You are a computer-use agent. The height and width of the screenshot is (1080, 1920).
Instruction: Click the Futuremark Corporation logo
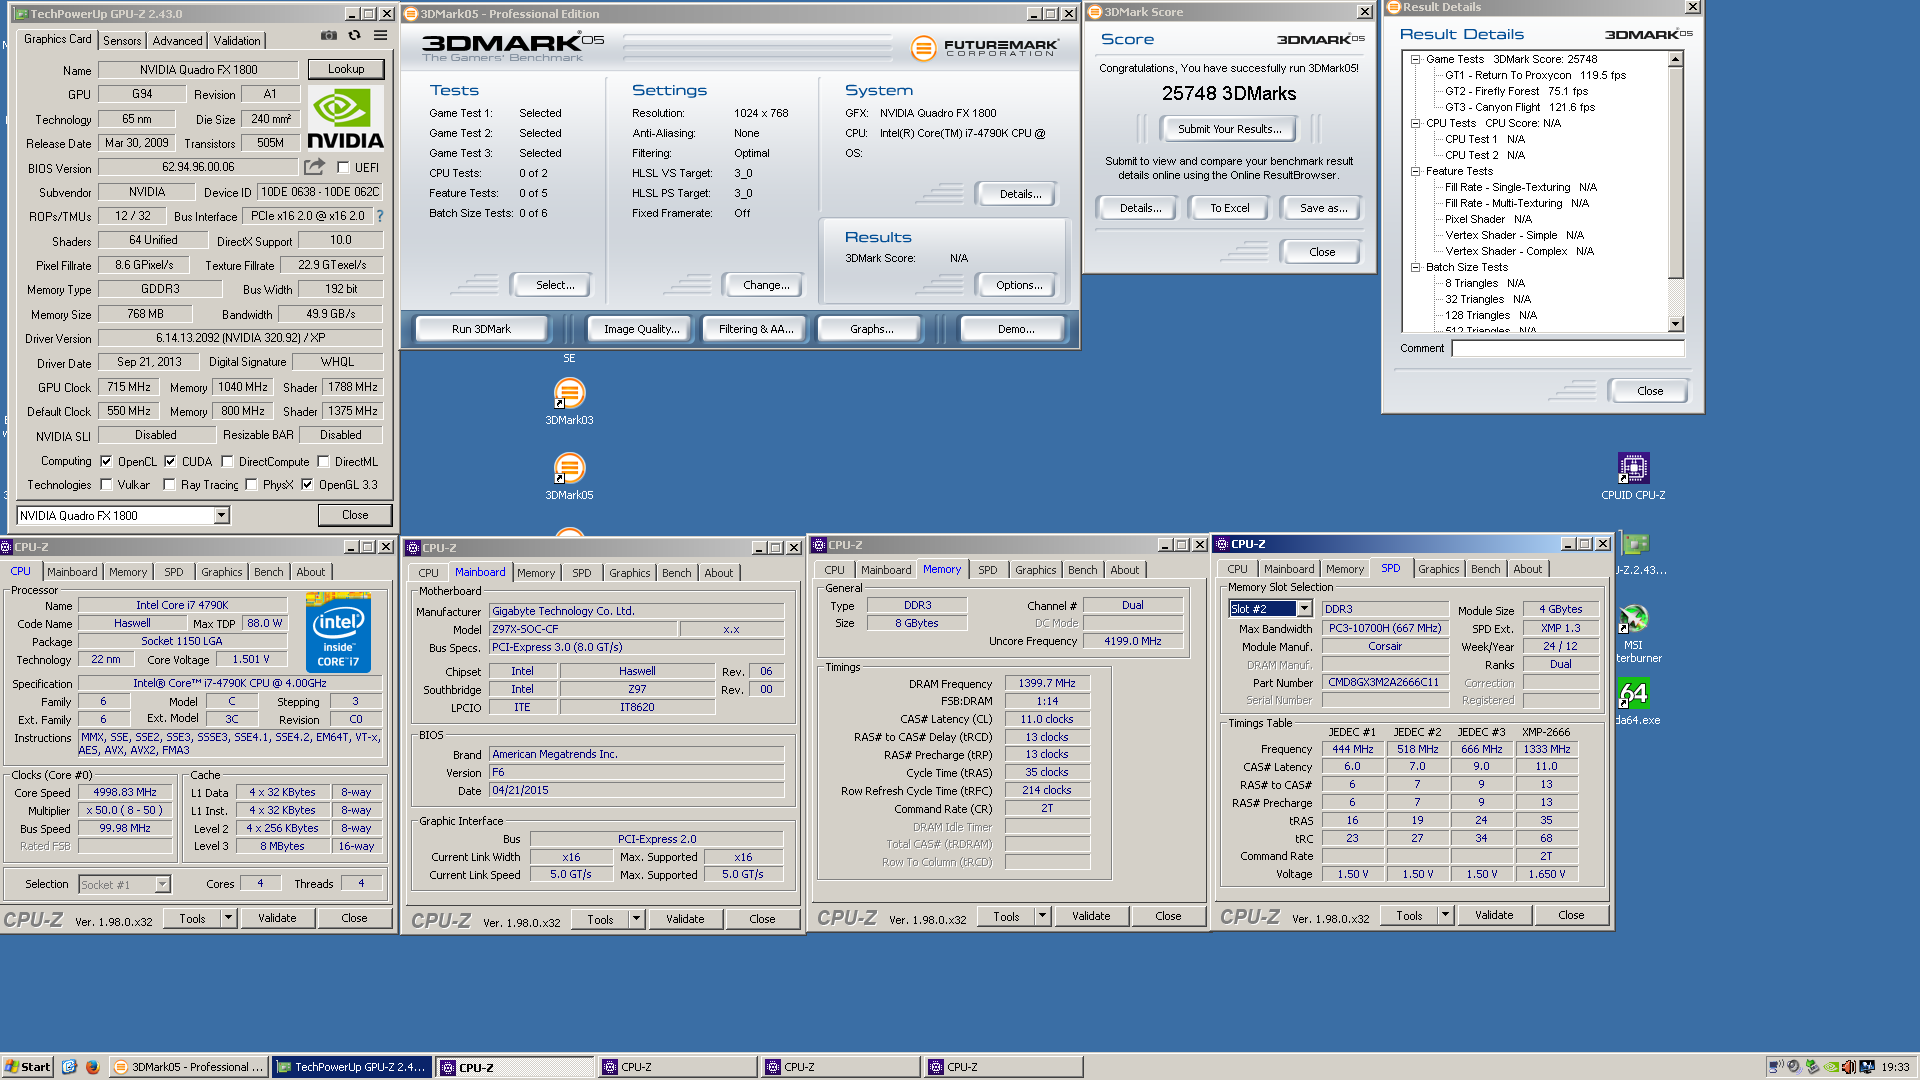coord(984,47)
